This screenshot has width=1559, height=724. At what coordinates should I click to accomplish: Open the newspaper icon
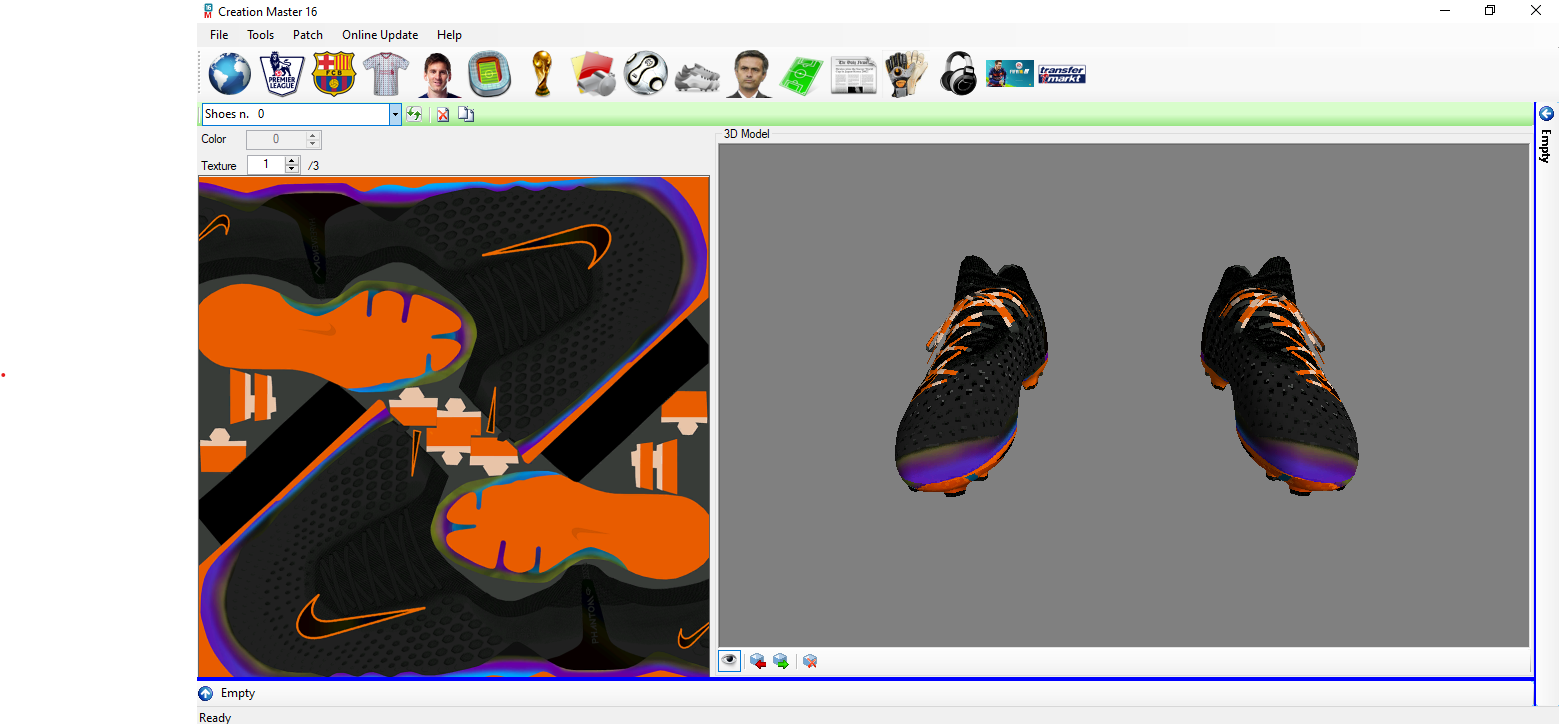[854, 75]
